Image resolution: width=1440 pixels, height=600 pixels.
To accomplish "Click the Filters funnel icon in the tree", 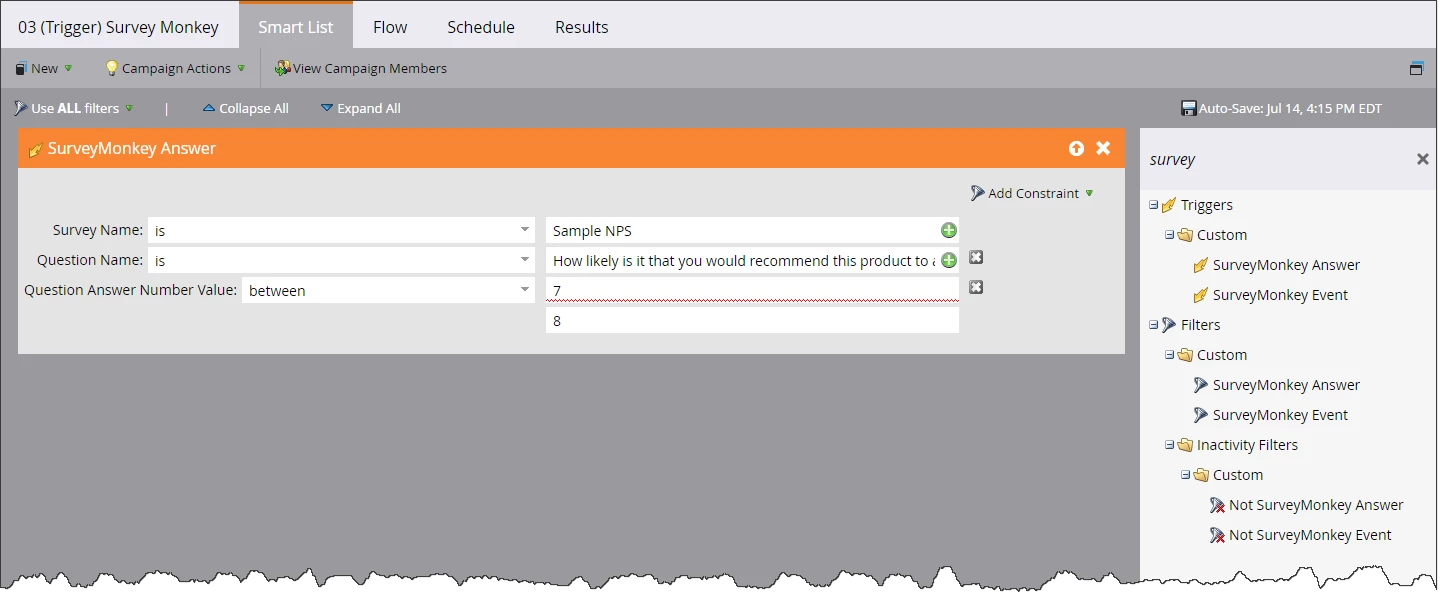I will click(x=1169, y=325).
